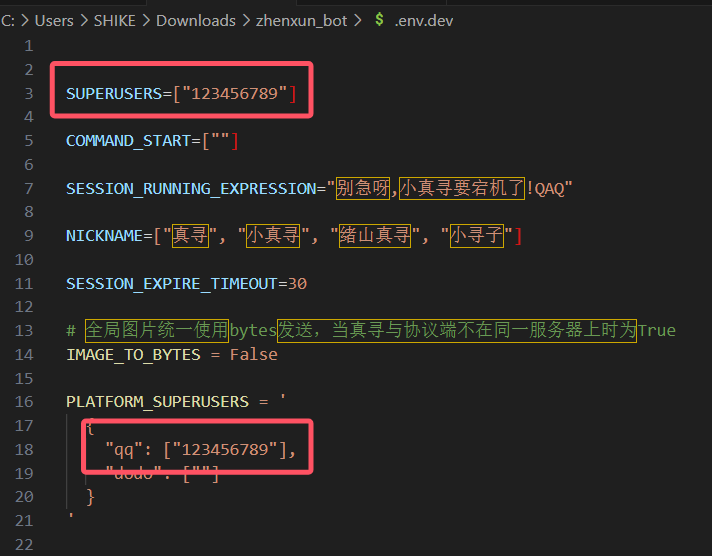Click line number 16 in the gutter

25,402
